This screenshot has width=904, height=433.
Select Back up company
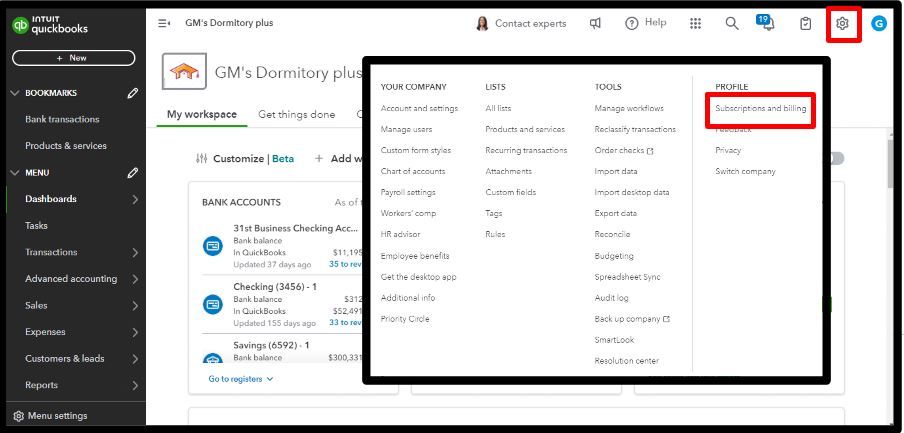coord(632,319)
